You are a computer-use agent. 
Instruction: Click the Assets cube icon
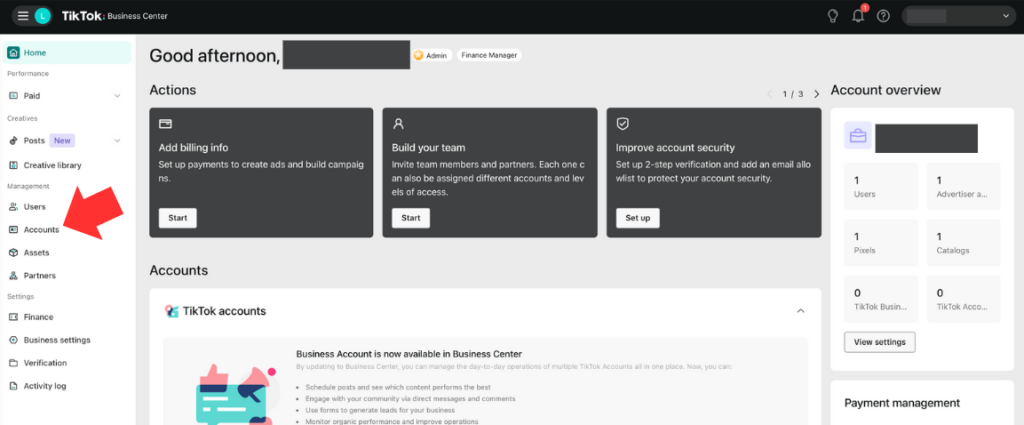click(13, 253)
